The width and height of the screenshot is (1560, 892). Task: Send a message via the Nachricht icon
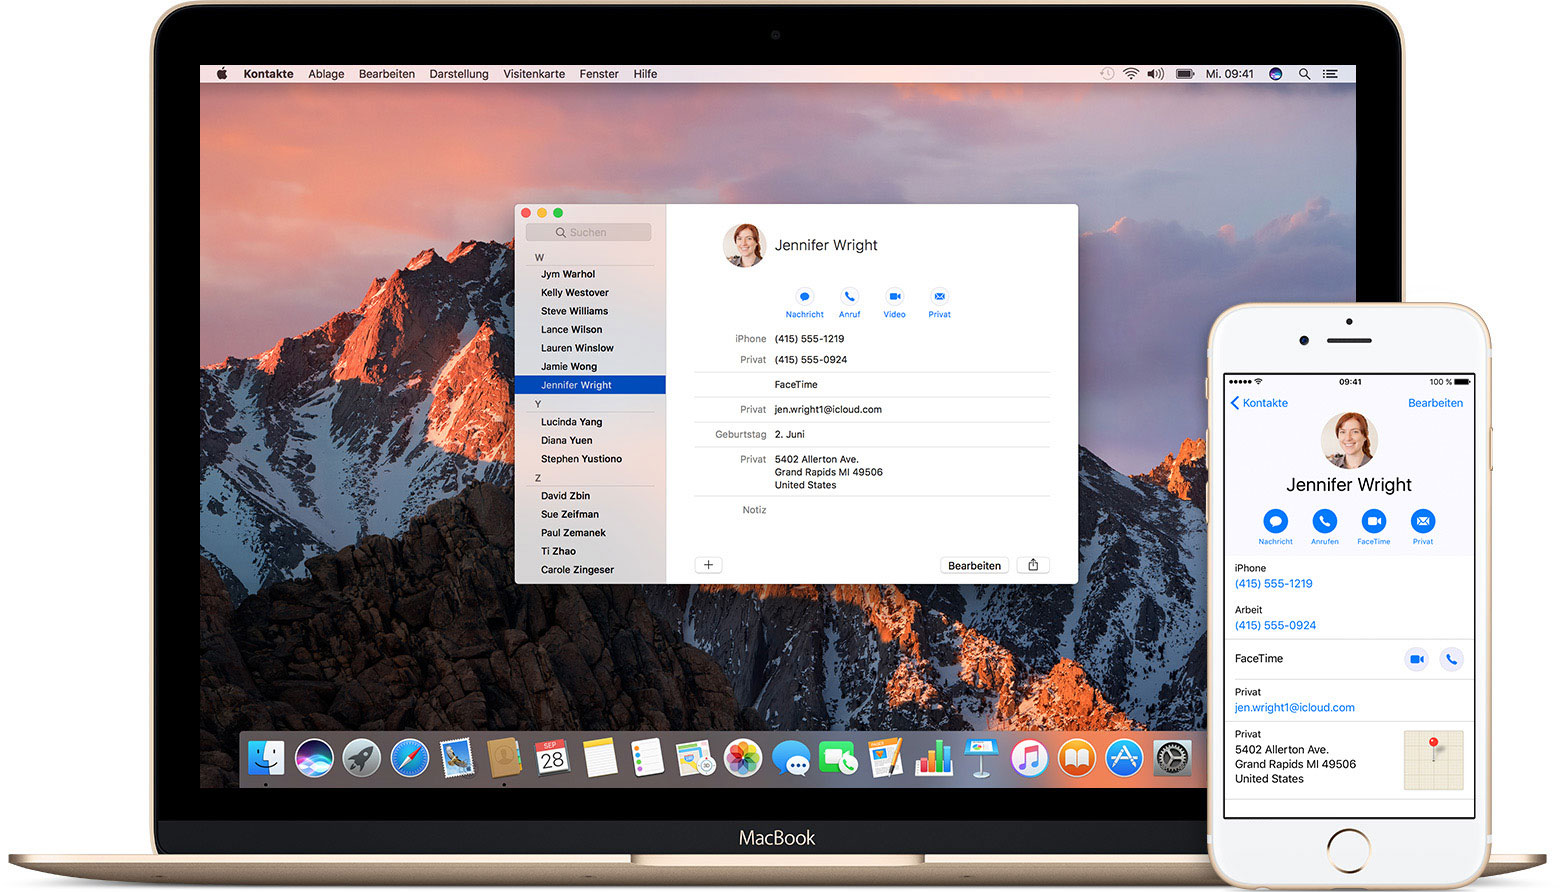click(x=804, y=297)
